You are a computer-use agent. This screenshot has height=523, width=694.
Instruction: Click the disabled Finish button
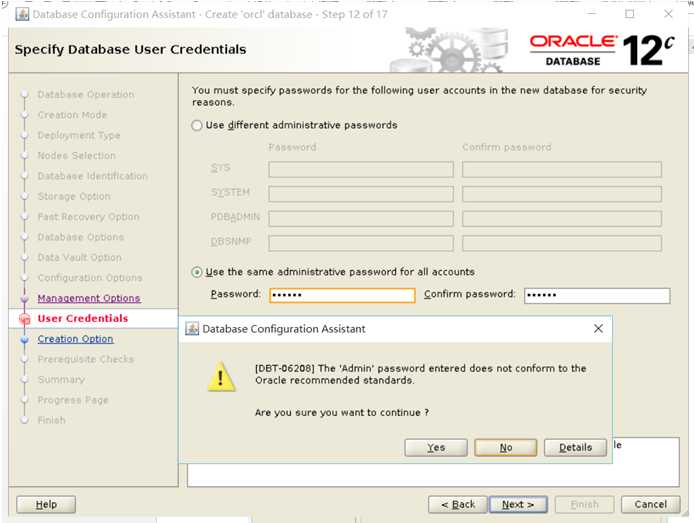tap(584, 504)
